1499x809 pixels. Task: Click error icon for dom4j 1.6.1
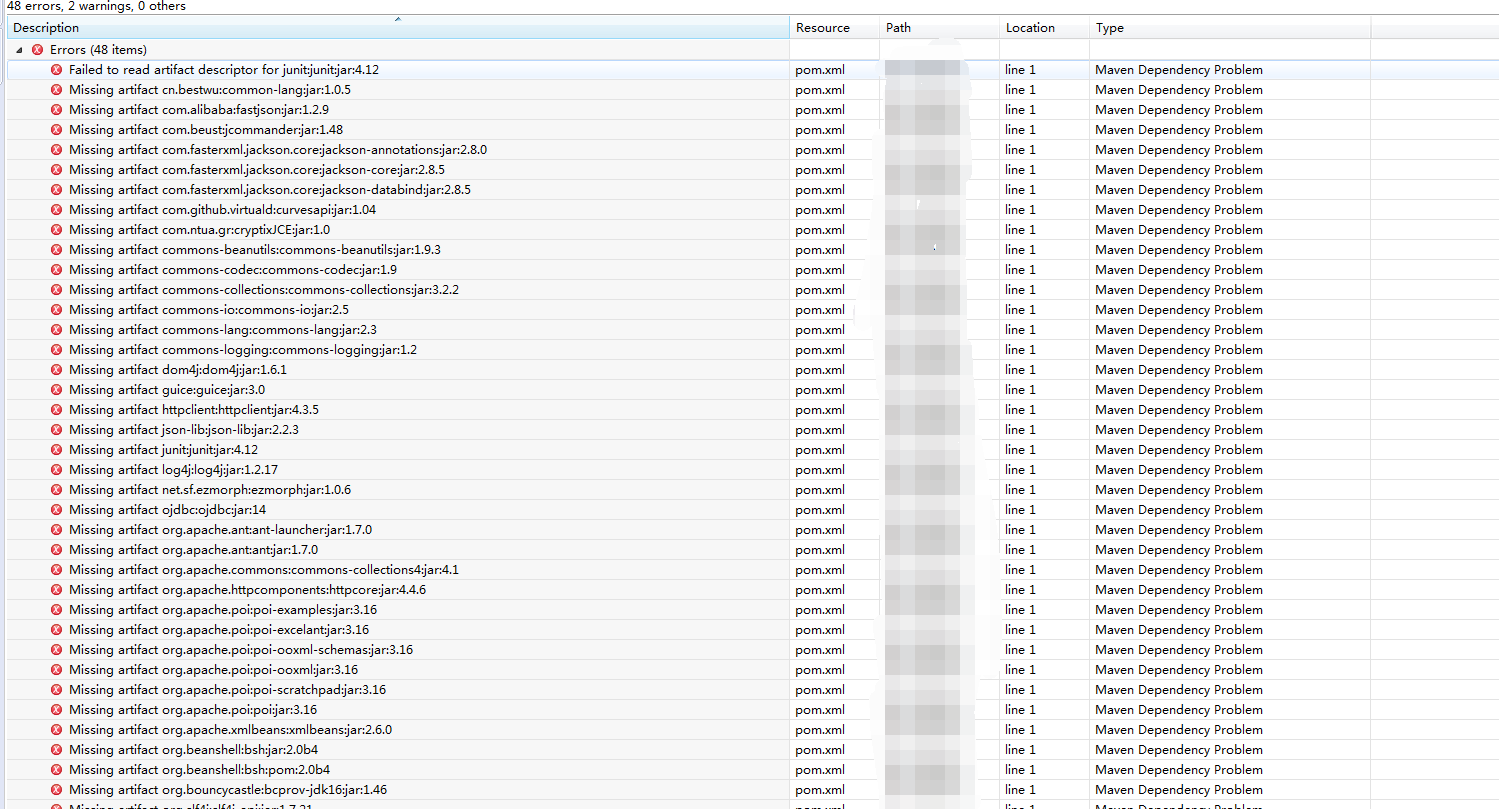57,370
